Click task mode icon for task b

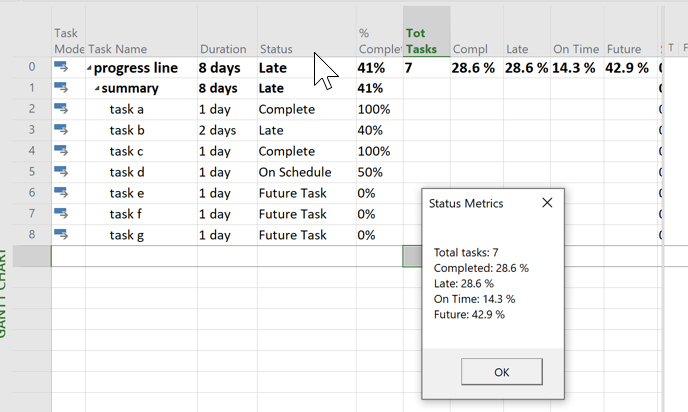(x=62, y=130)
